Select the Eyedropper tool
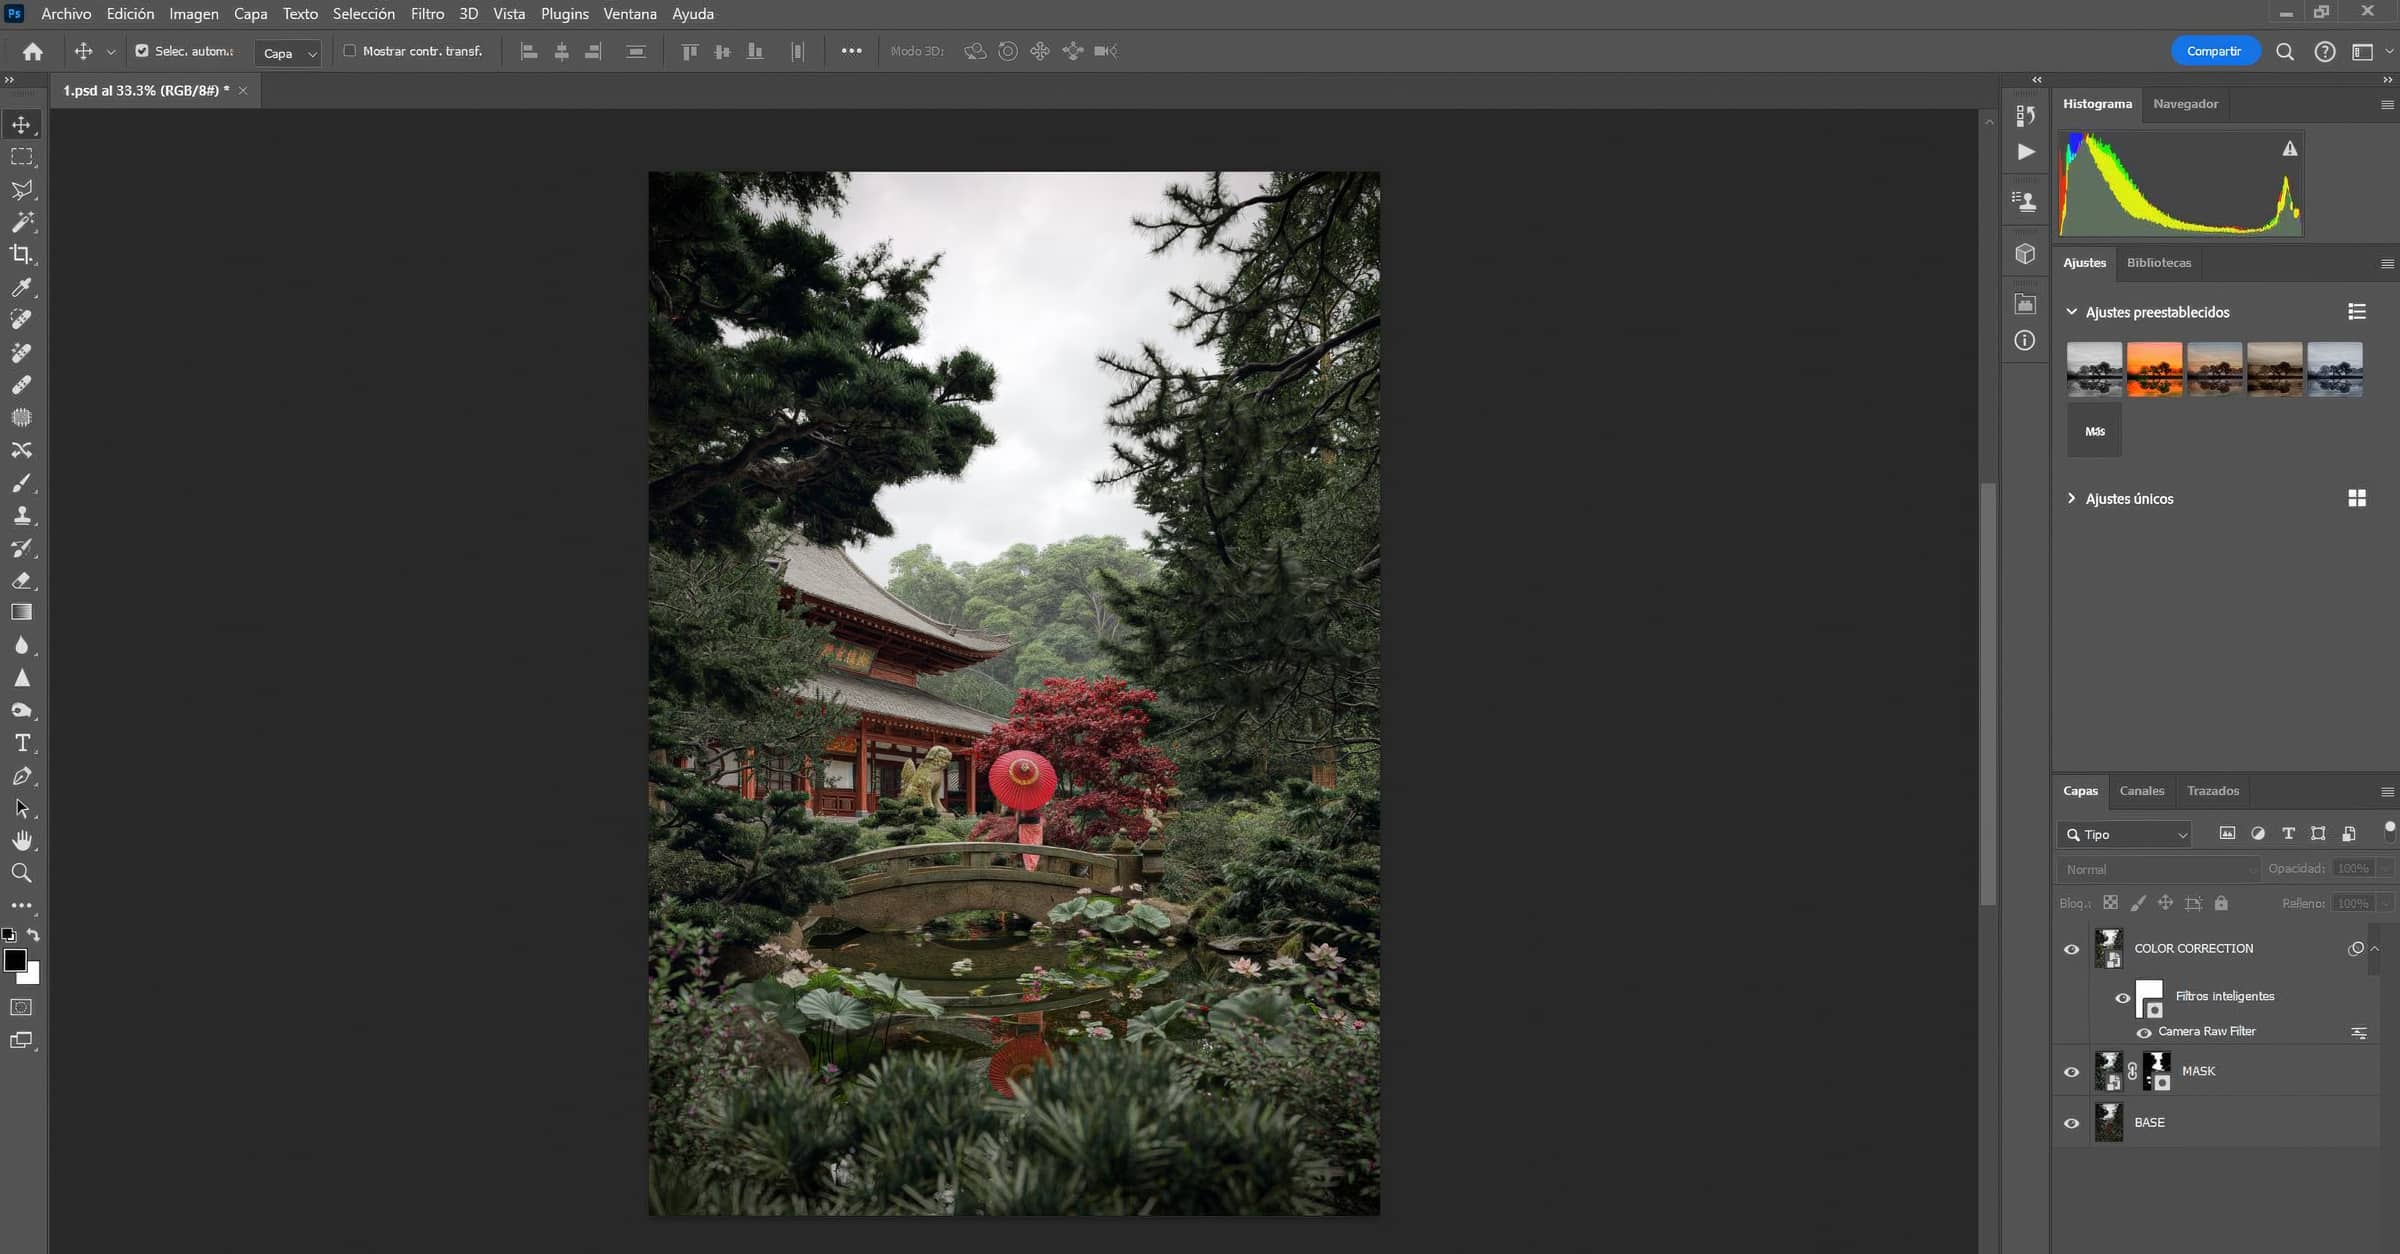 tap(21, 287)
